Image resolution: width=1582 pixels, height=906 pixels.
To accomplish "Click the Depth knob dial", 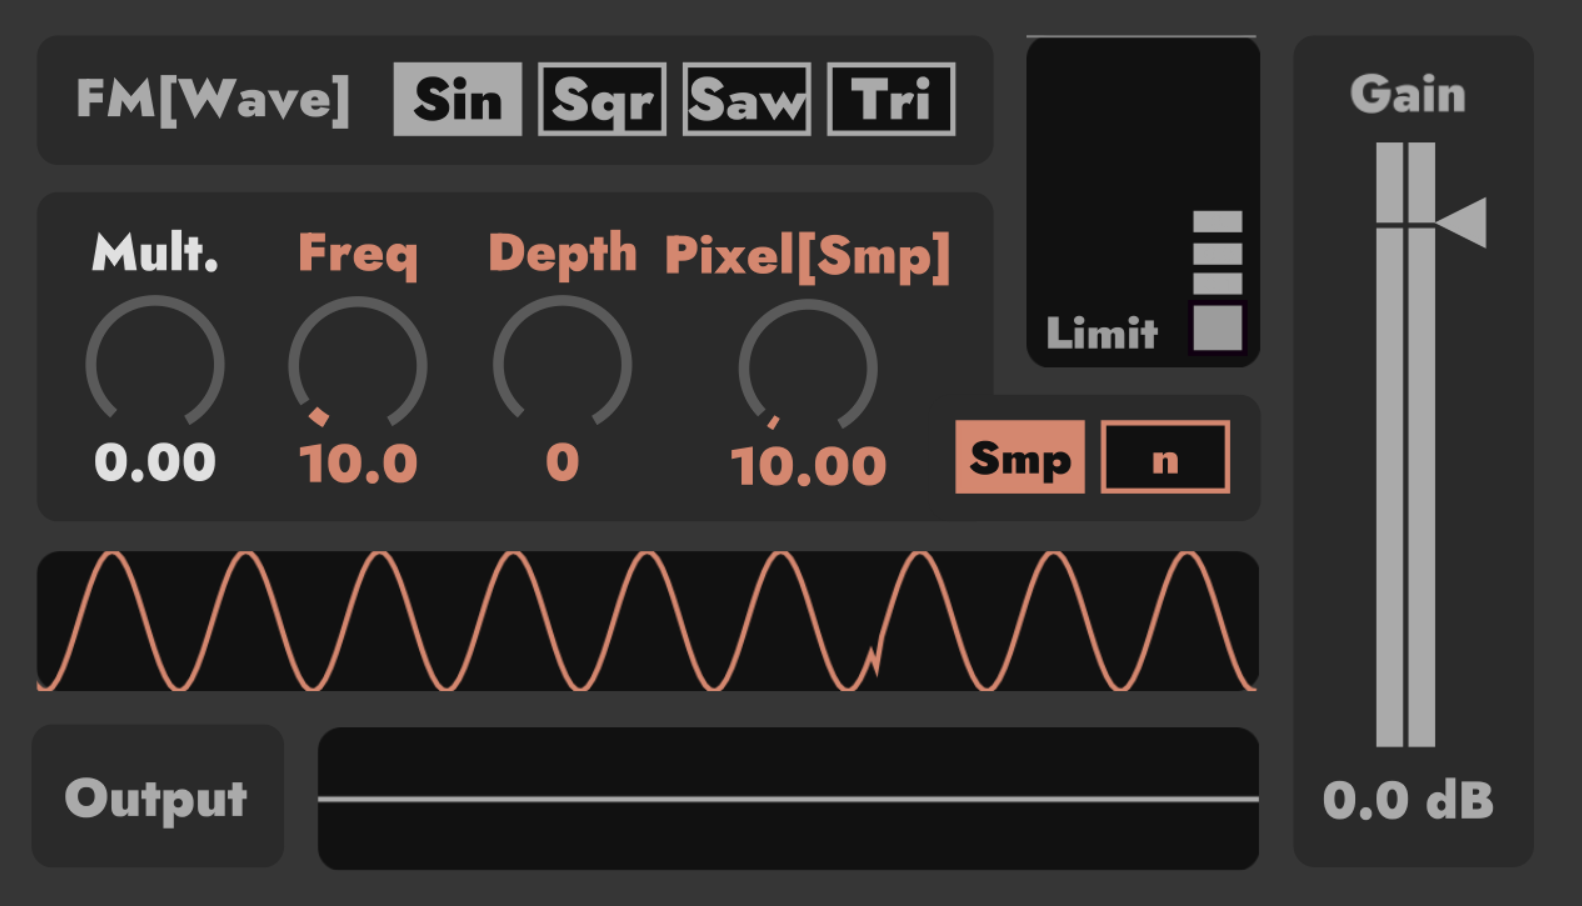I will (562, 364).
